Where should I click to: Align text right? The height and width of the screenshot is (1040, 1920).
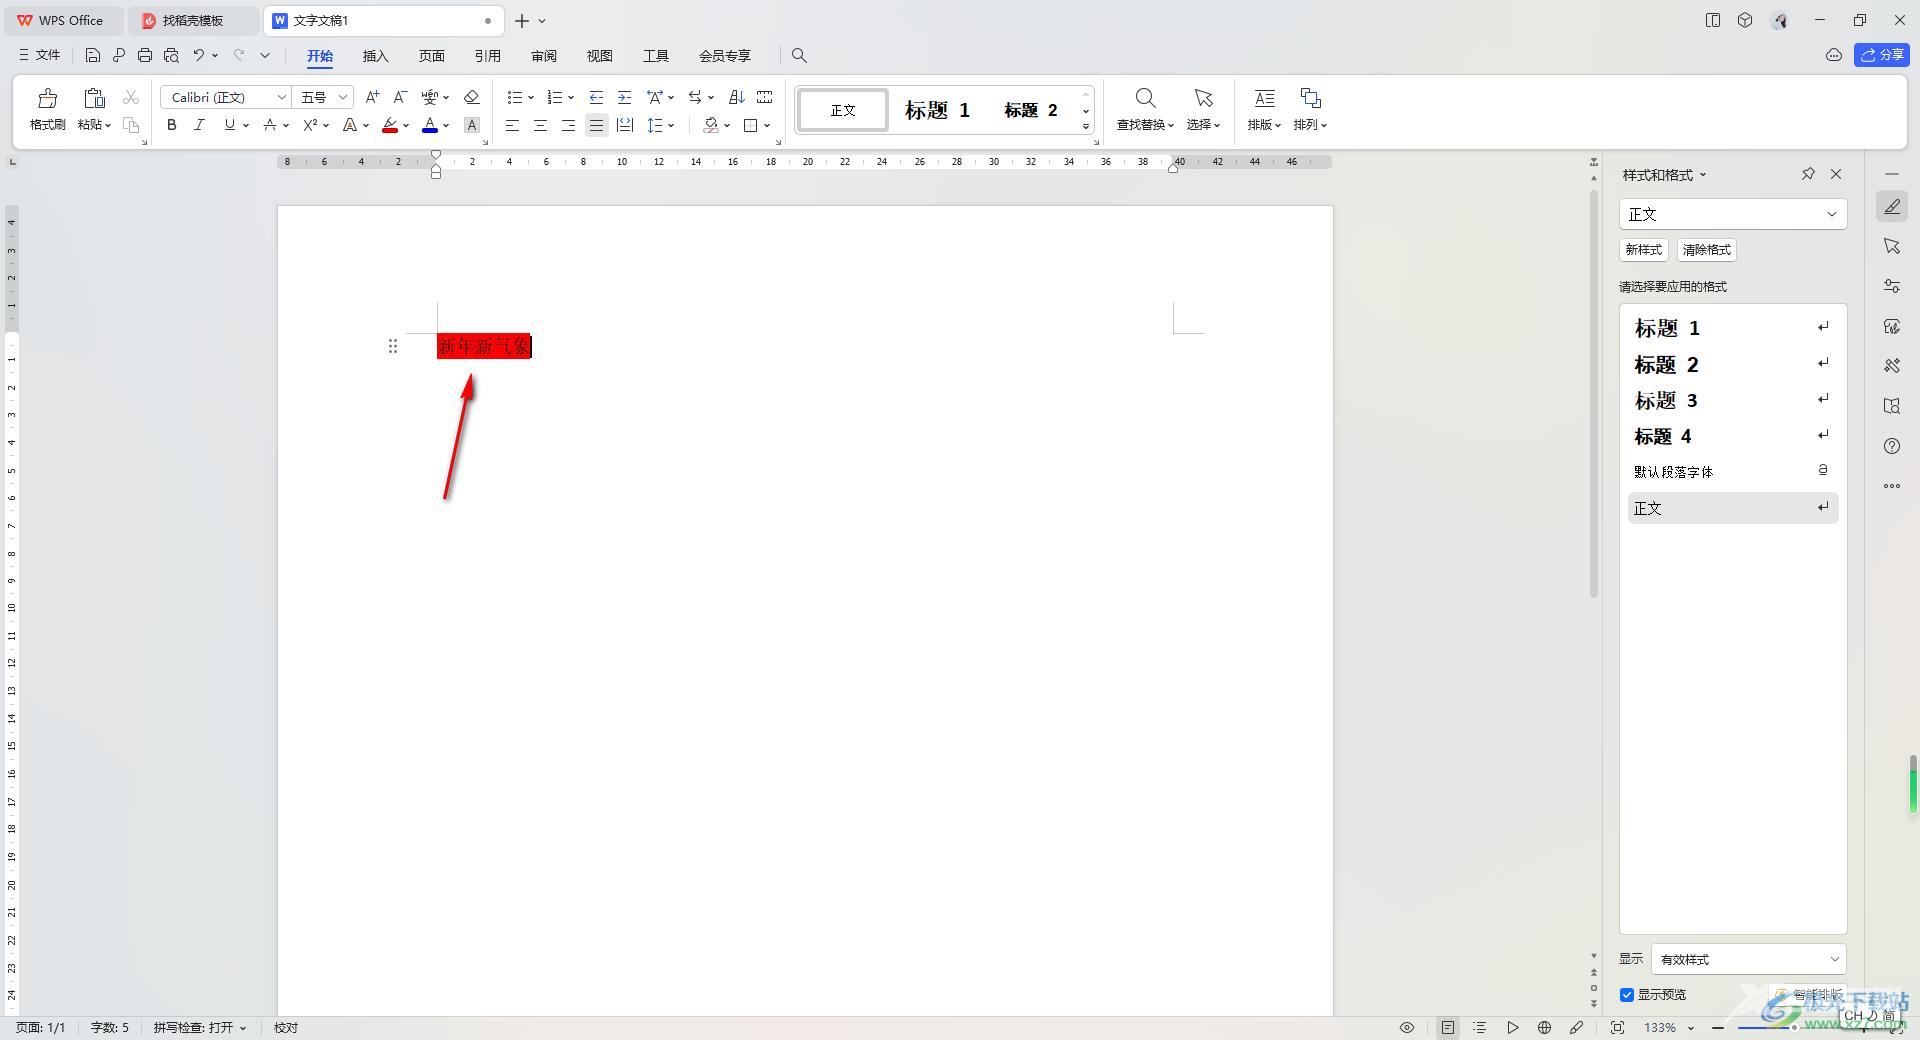pos(568,125)
